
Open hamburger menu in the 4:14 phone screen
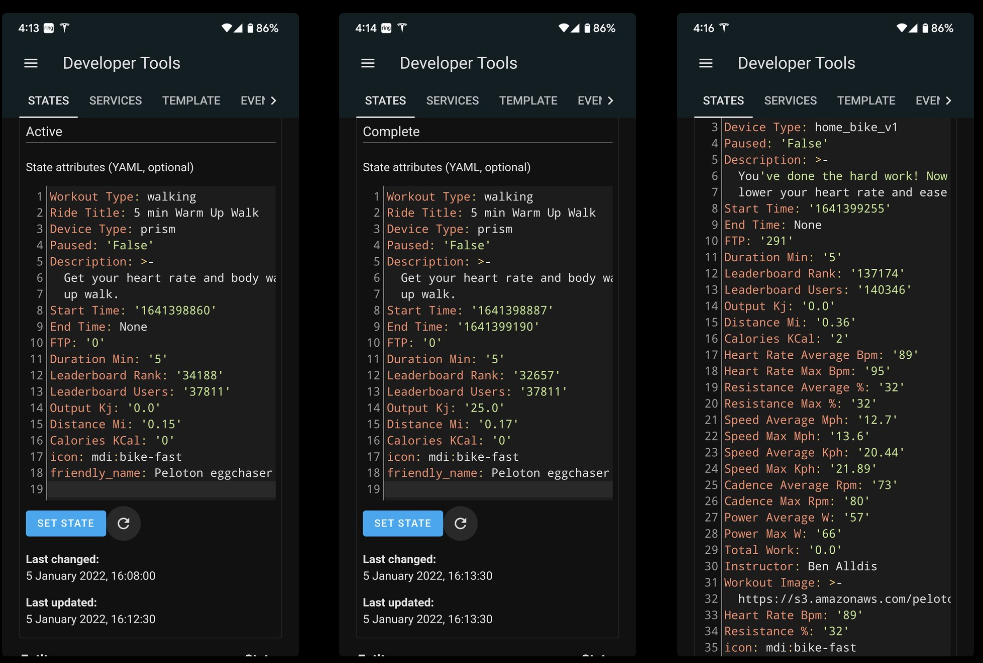[x=368, y=63]
